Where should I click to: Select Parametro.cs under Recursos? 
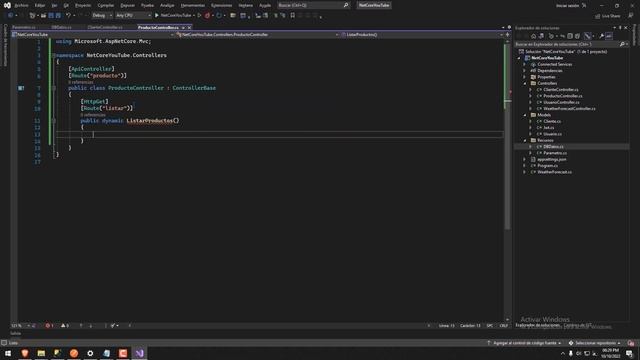tap(555, 153)
